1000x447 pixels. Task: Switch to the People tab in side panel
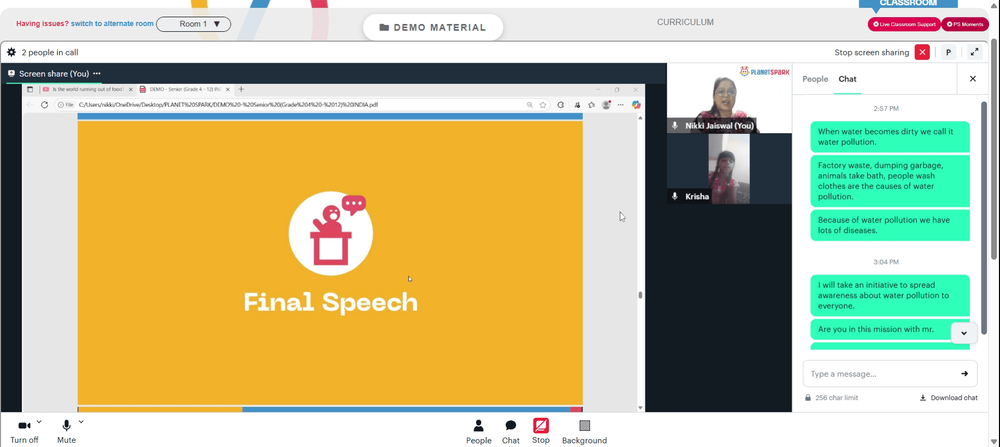coord(815,79)
